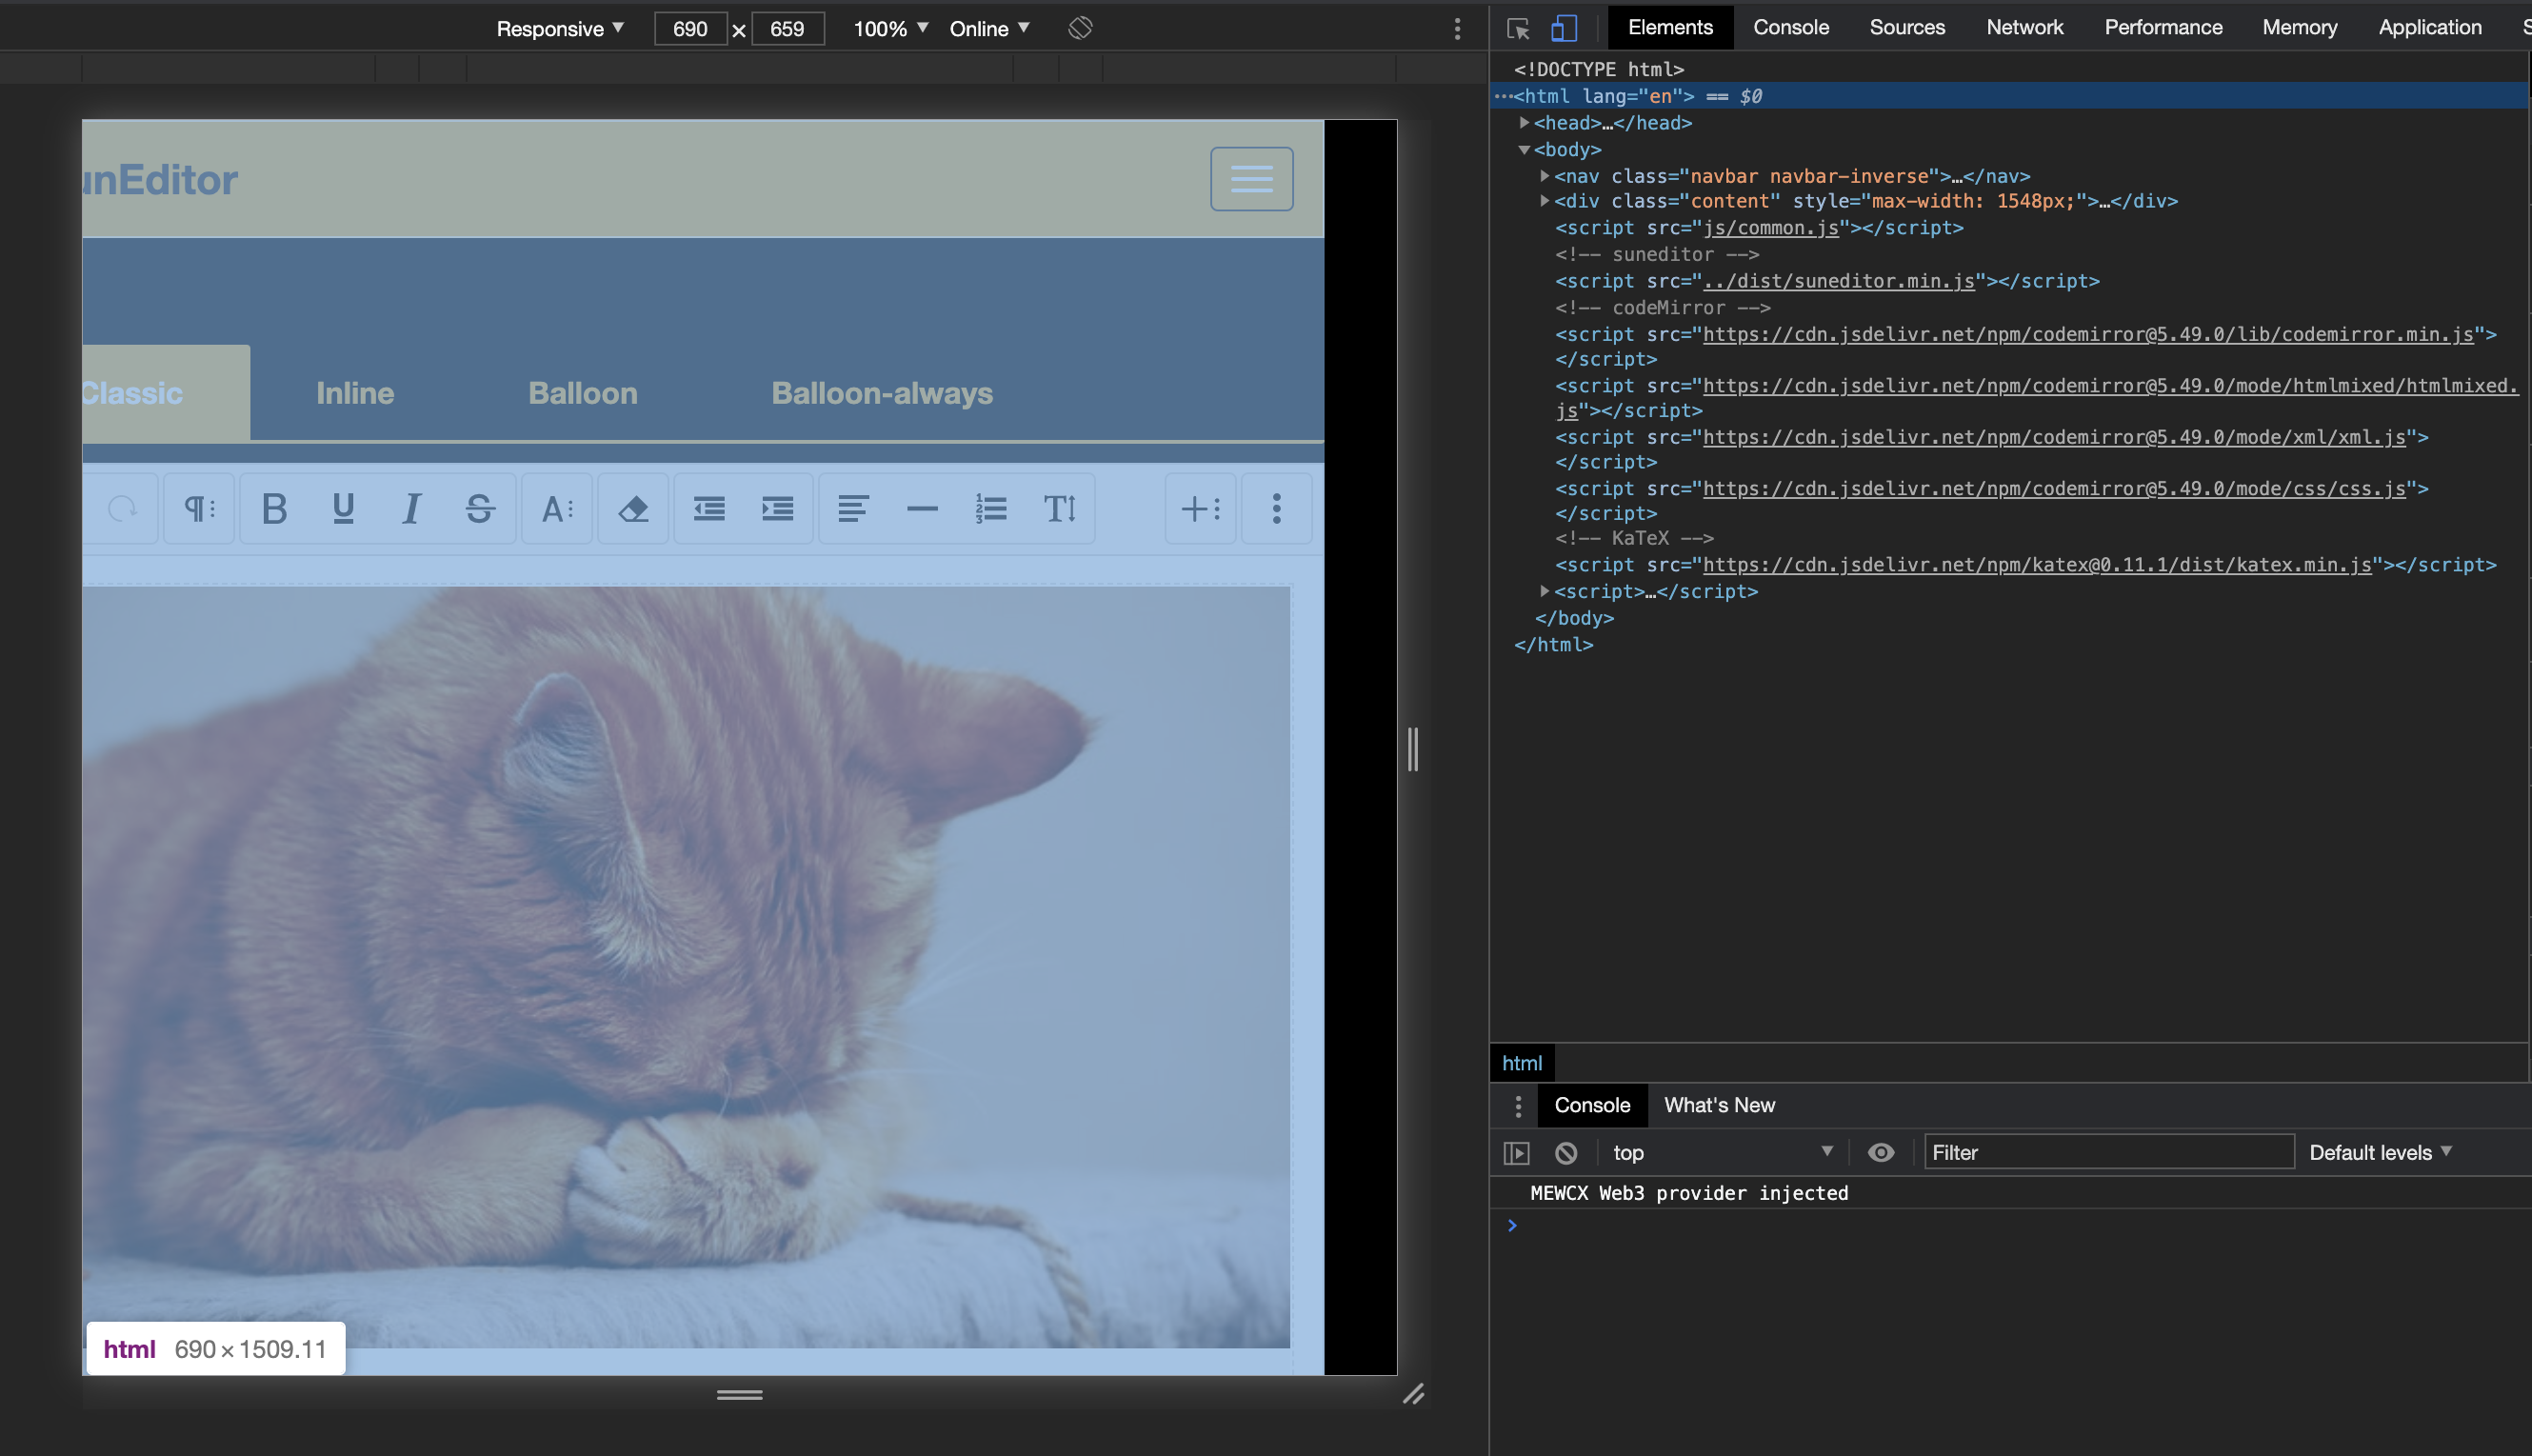
Task: Toggle the eye icon to create live expression
Action: click(1881, 1152)
